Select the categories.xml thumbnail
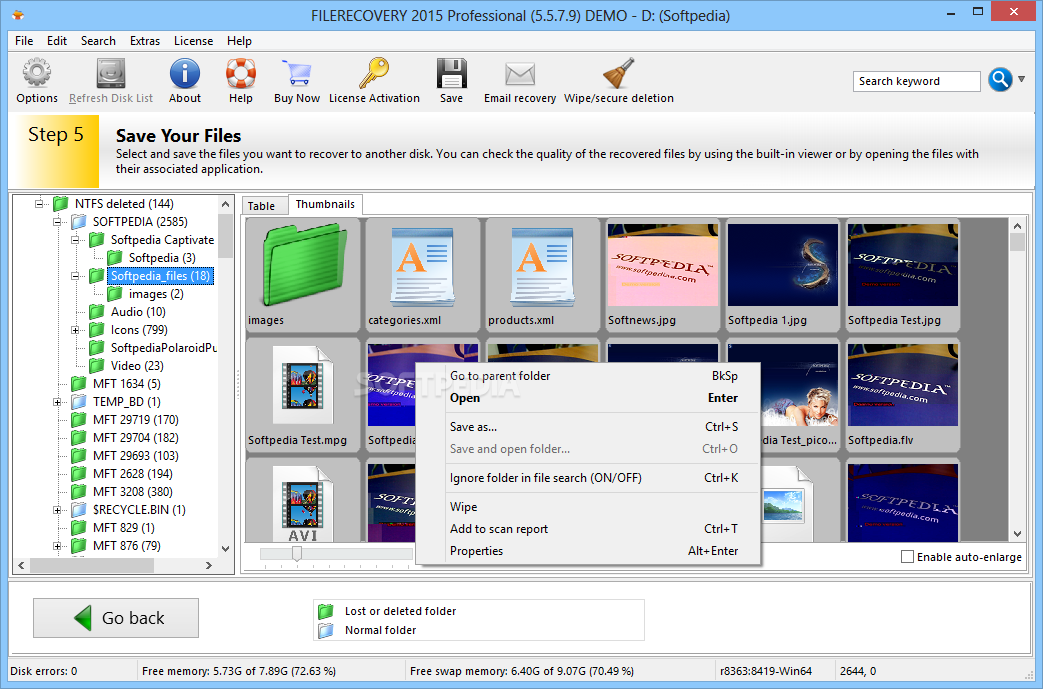This screenshot has width=1043, height=689. [422, 275]
